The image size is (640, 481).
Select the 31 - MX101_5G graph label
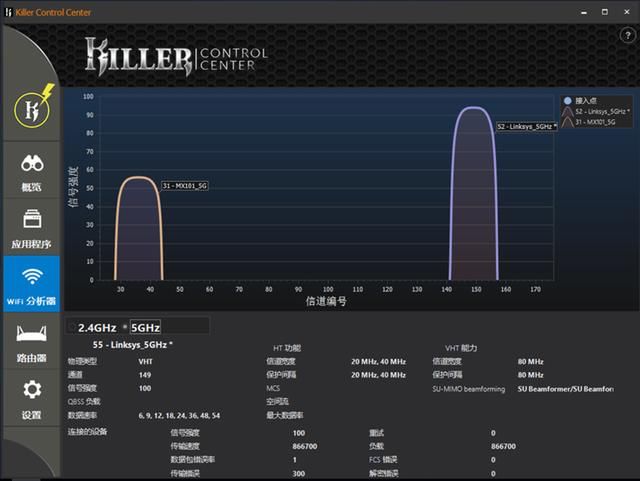187,186
